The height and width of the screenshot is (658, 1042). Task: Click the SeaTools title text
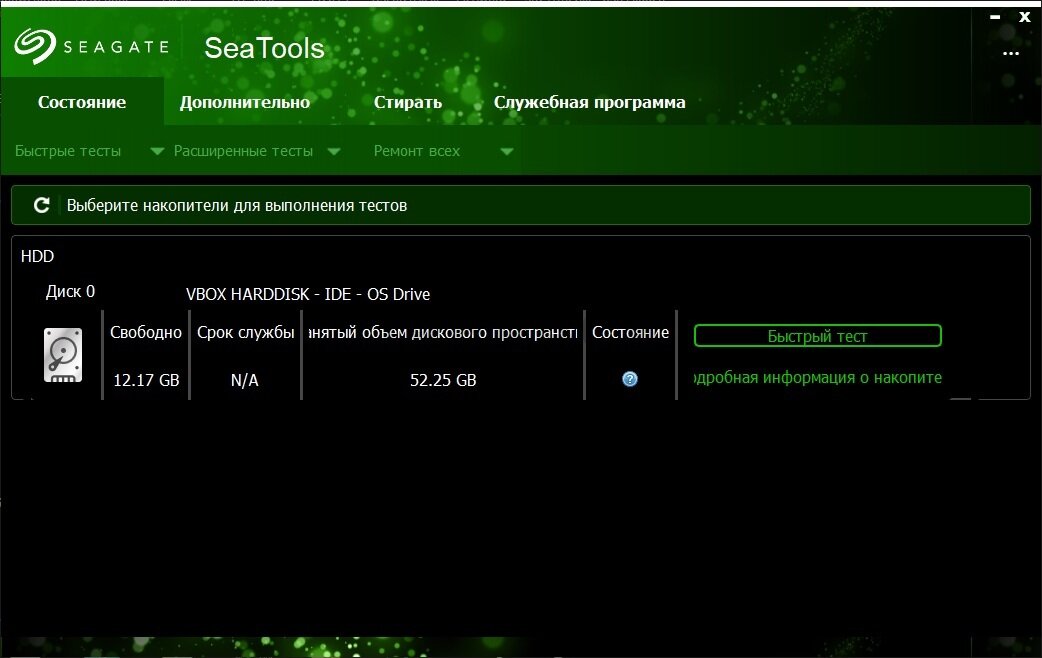(x=264, y=48)
